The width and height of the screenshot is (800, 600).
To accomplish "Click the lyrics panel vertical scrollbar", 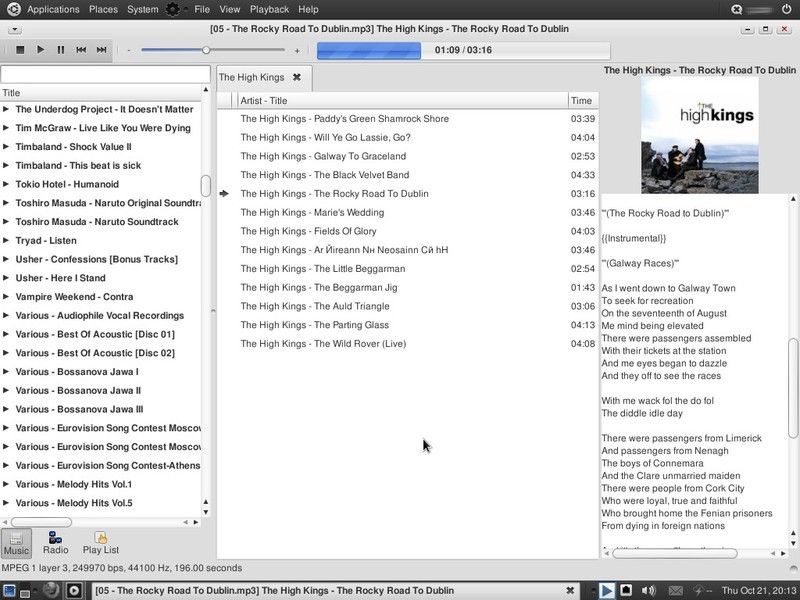I will click(793, 388).
